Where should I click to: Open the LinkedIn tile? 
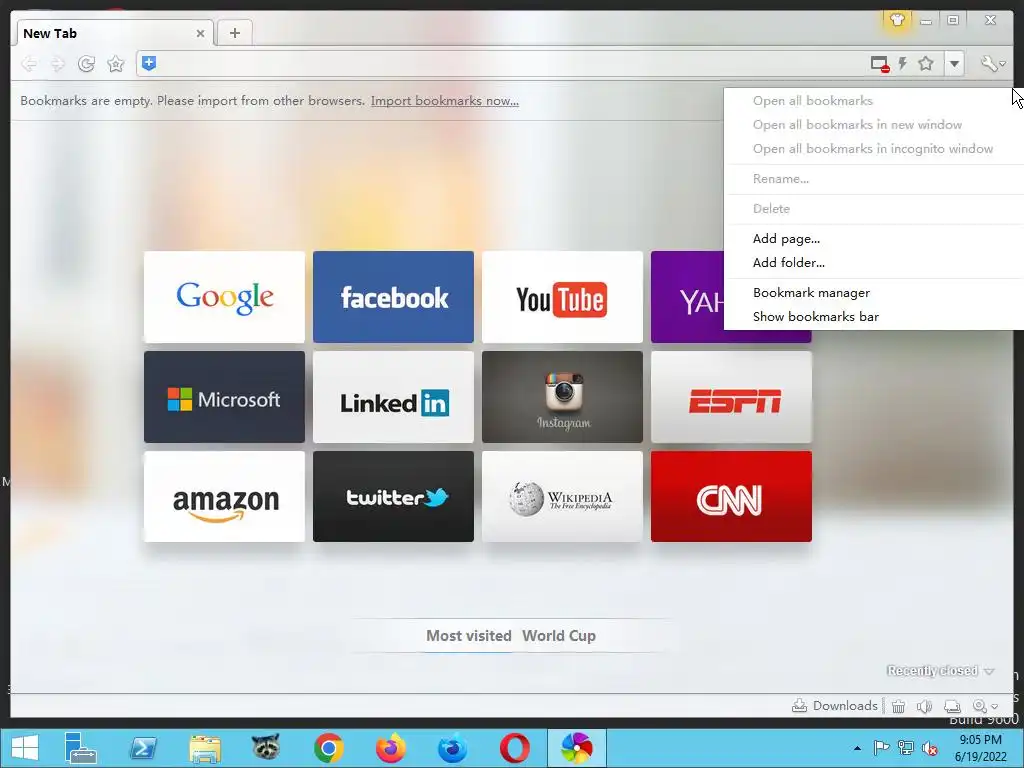393,397
